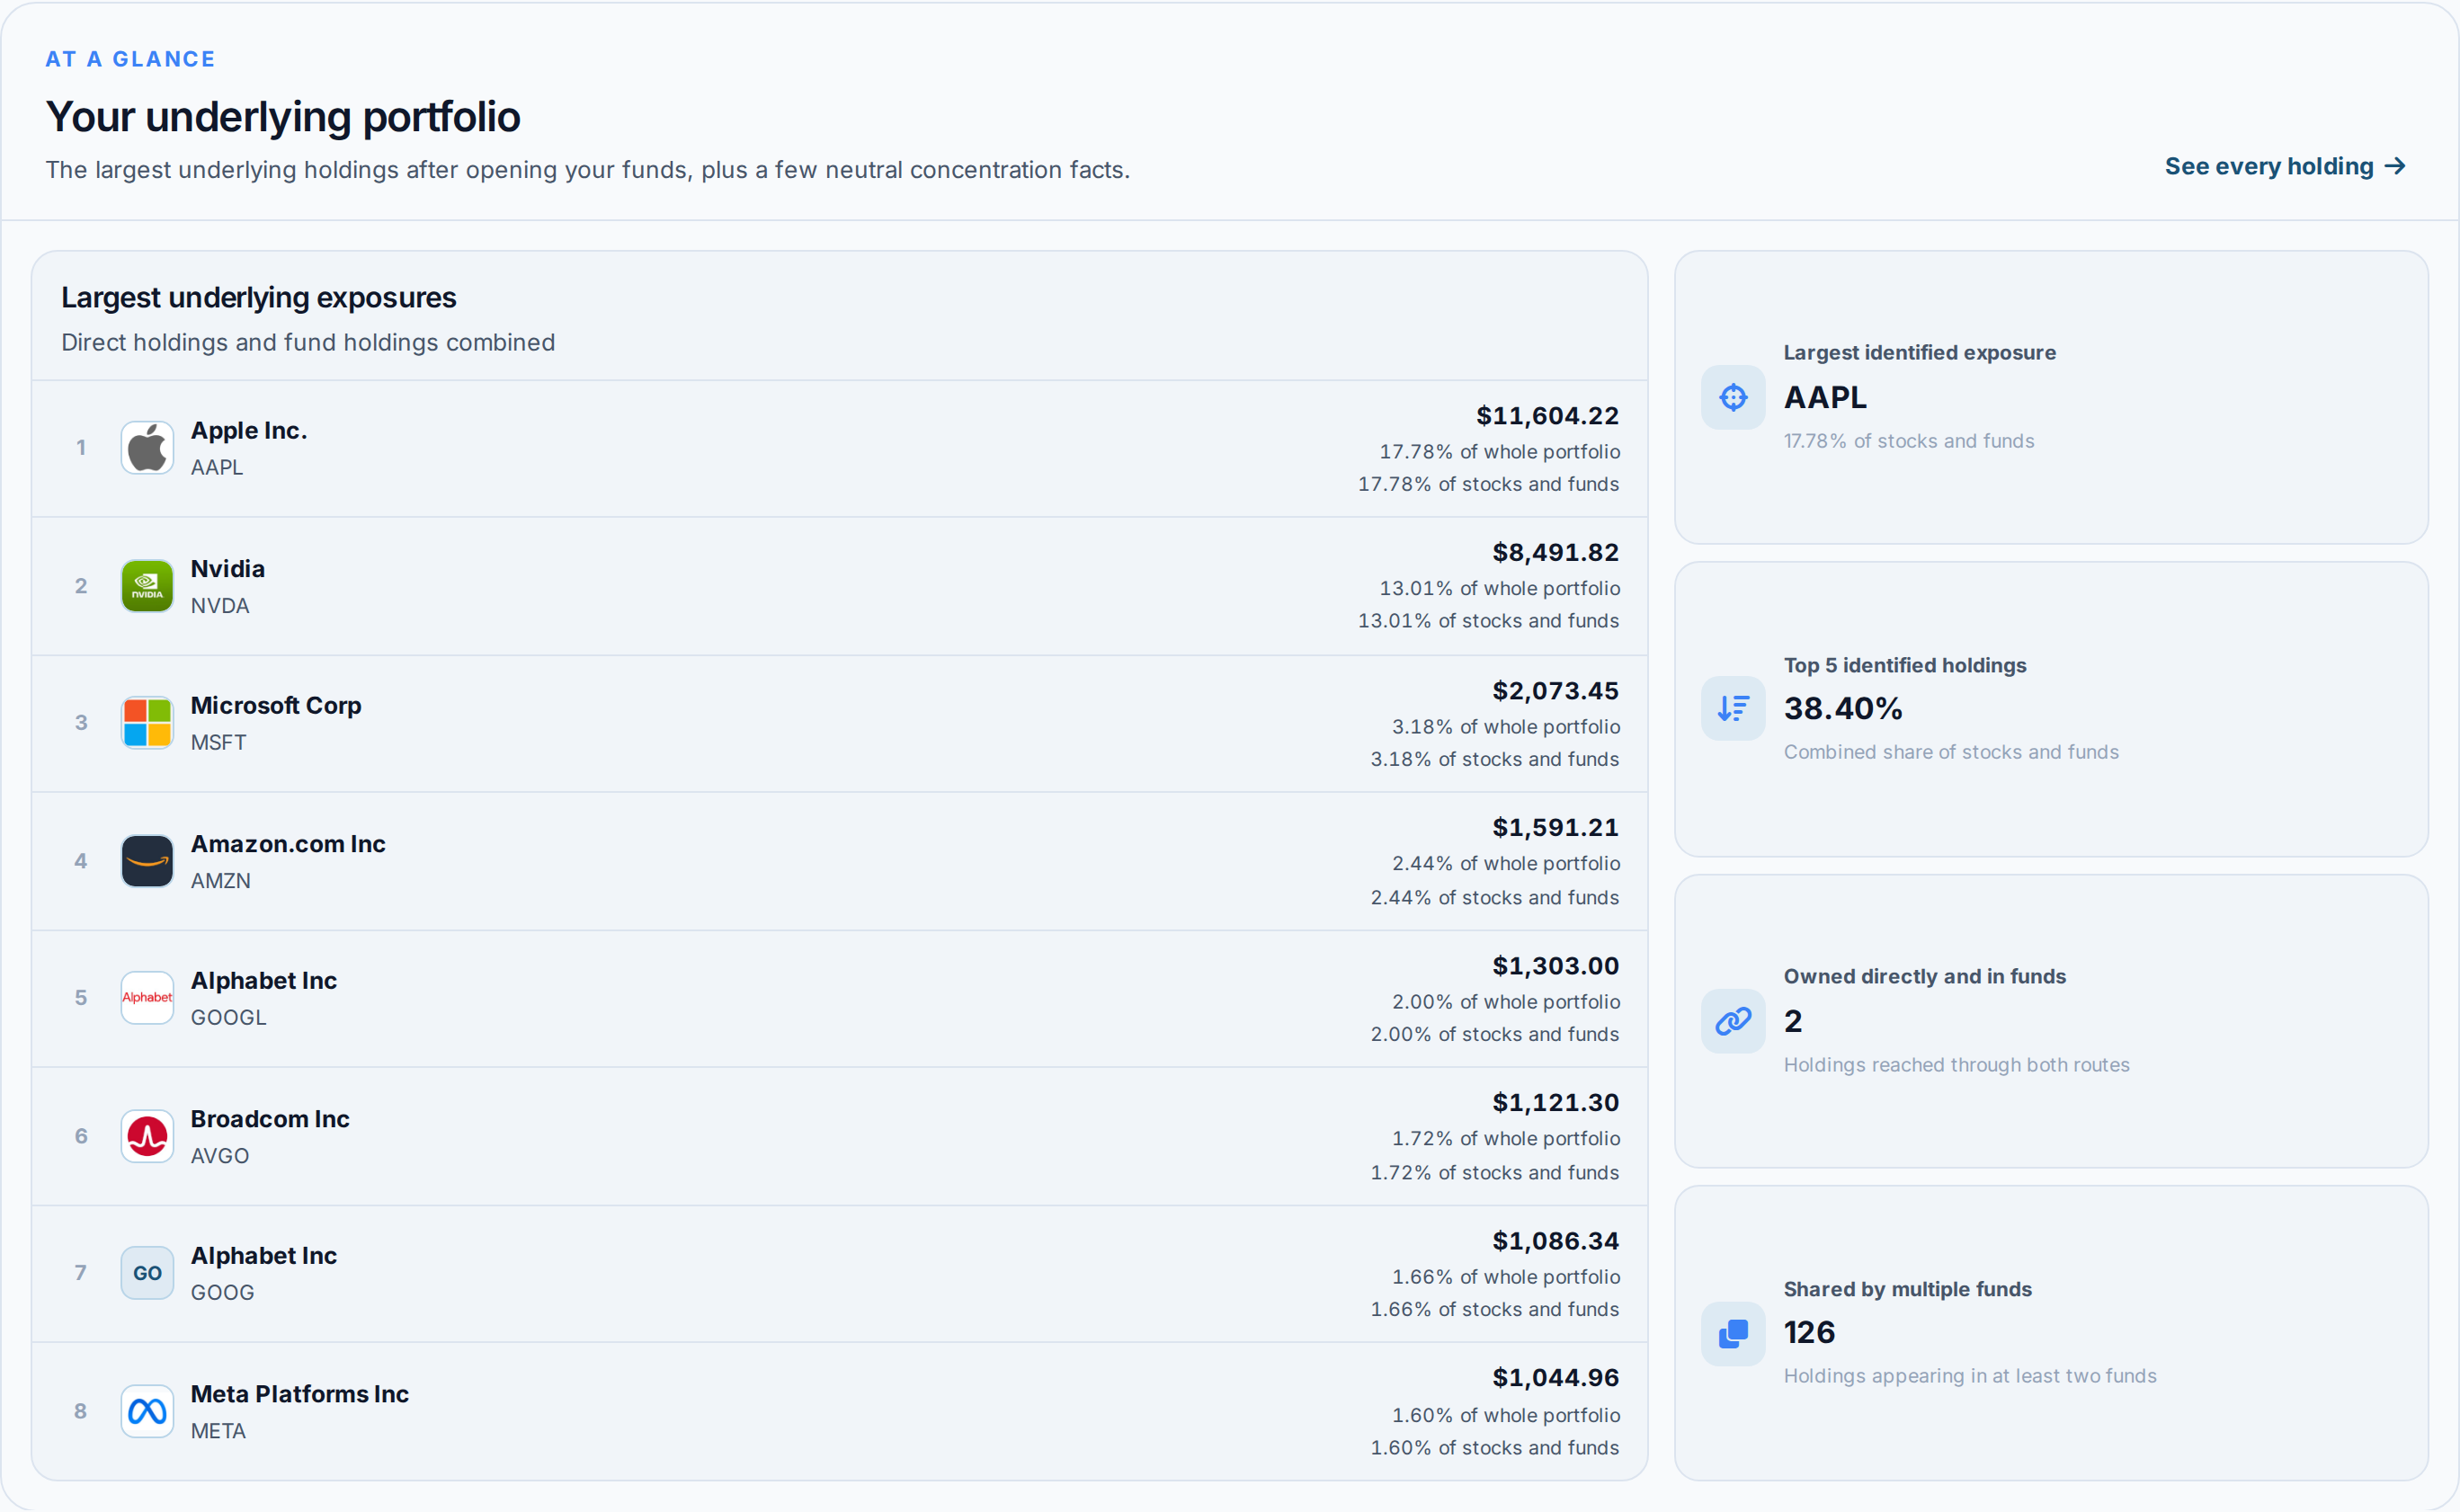2460x1512 pixels.
Task: Click the 38.40% top 5 holdings figure
Action: pyautogui.click(x=1843, y=709)
